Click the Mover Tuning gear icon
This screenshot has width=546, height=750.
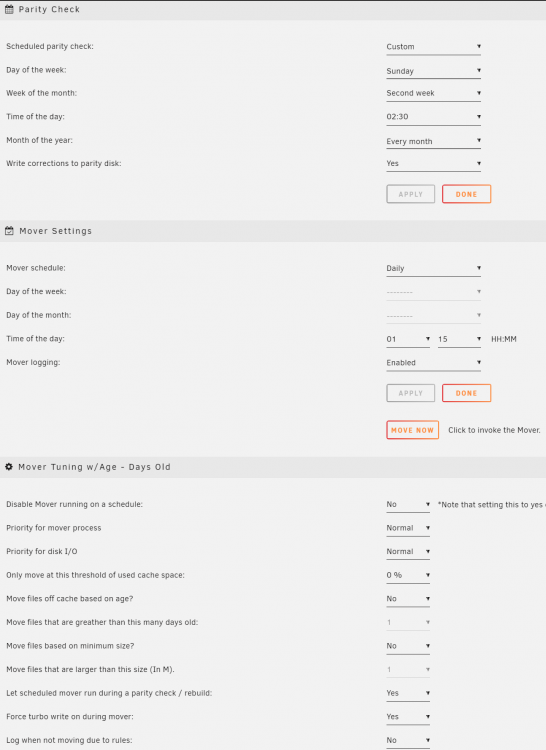9,466
